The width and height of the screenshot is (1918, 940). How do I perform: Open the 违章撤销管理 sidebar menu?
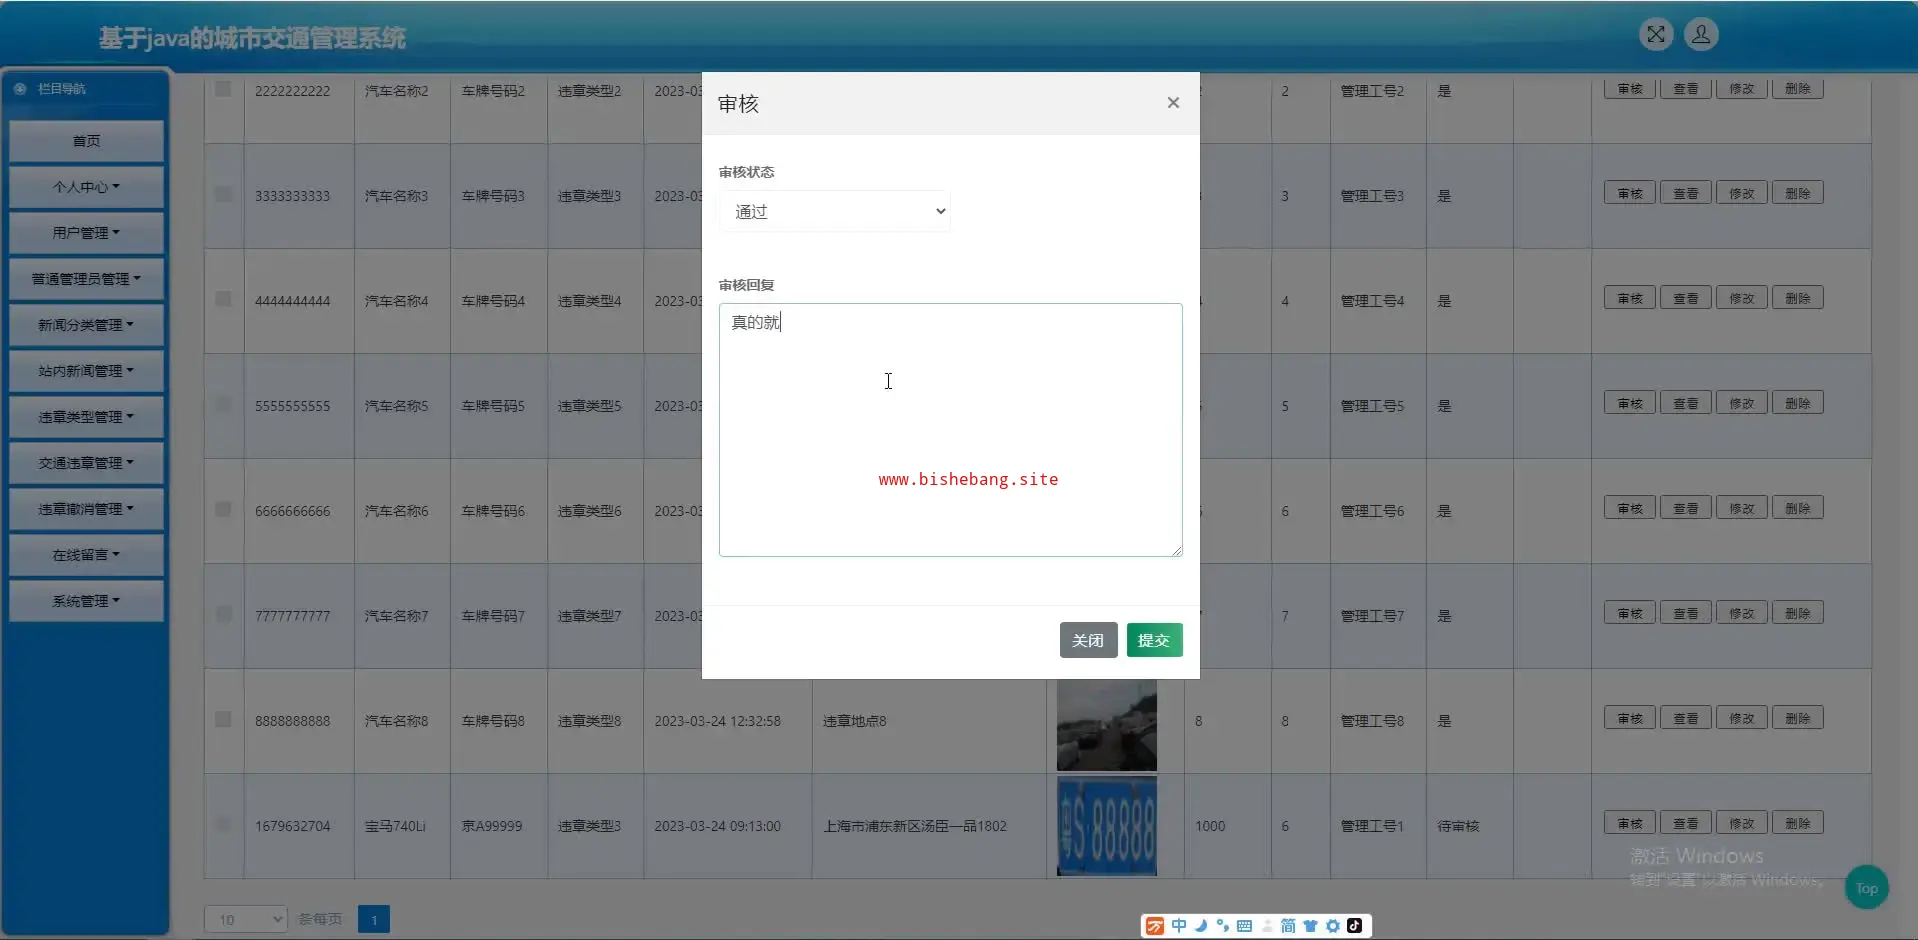[x=86, y=509]
